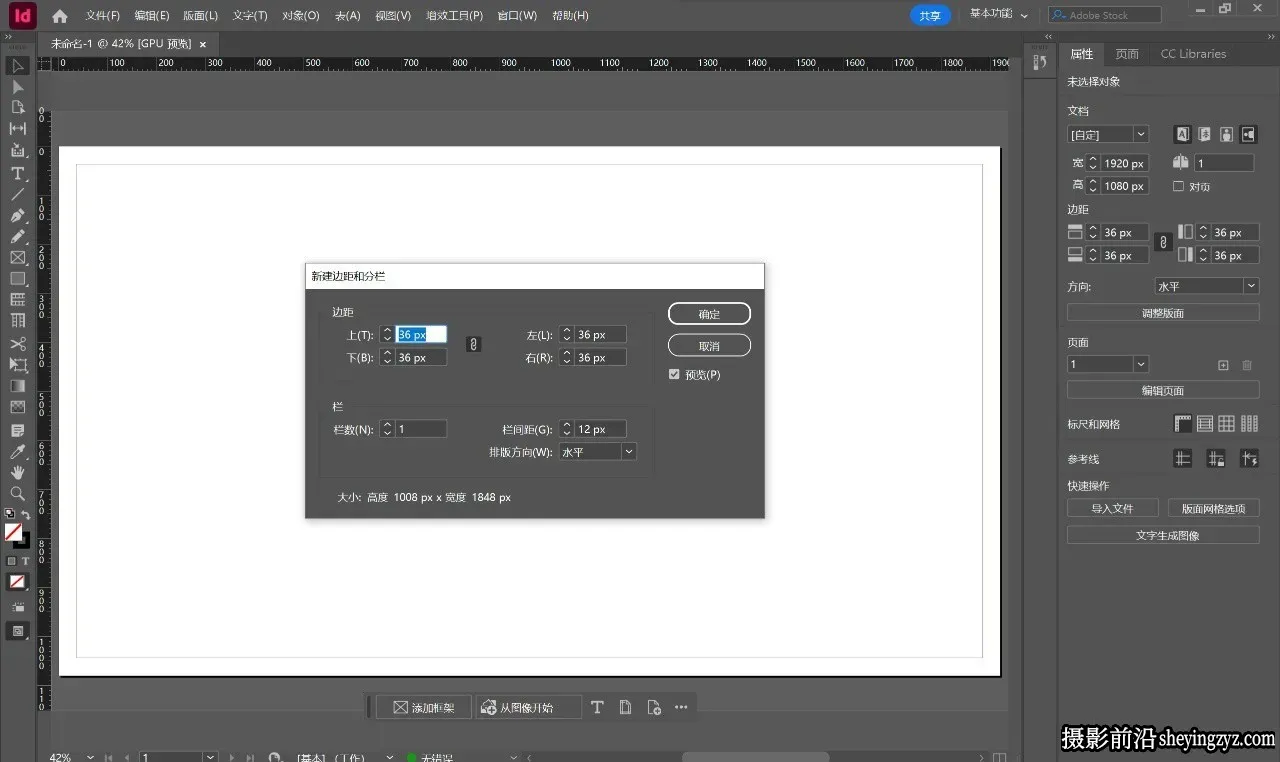Toggle the 对页 facing pages checkbox
1280x762 pixels.
pos(1179,186)
